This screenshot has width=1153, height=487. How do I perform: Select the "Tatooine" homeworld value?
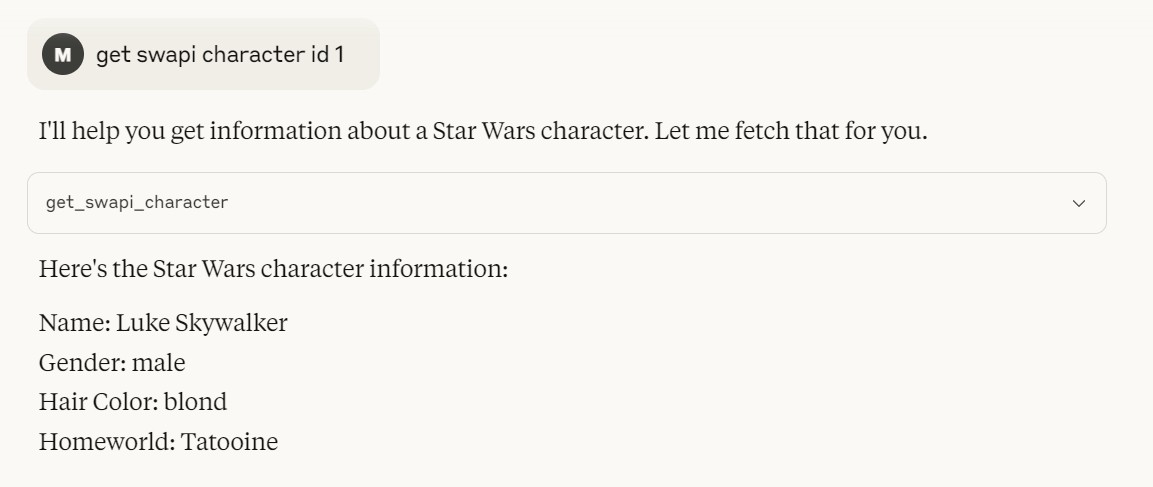(x=229, y=442)
